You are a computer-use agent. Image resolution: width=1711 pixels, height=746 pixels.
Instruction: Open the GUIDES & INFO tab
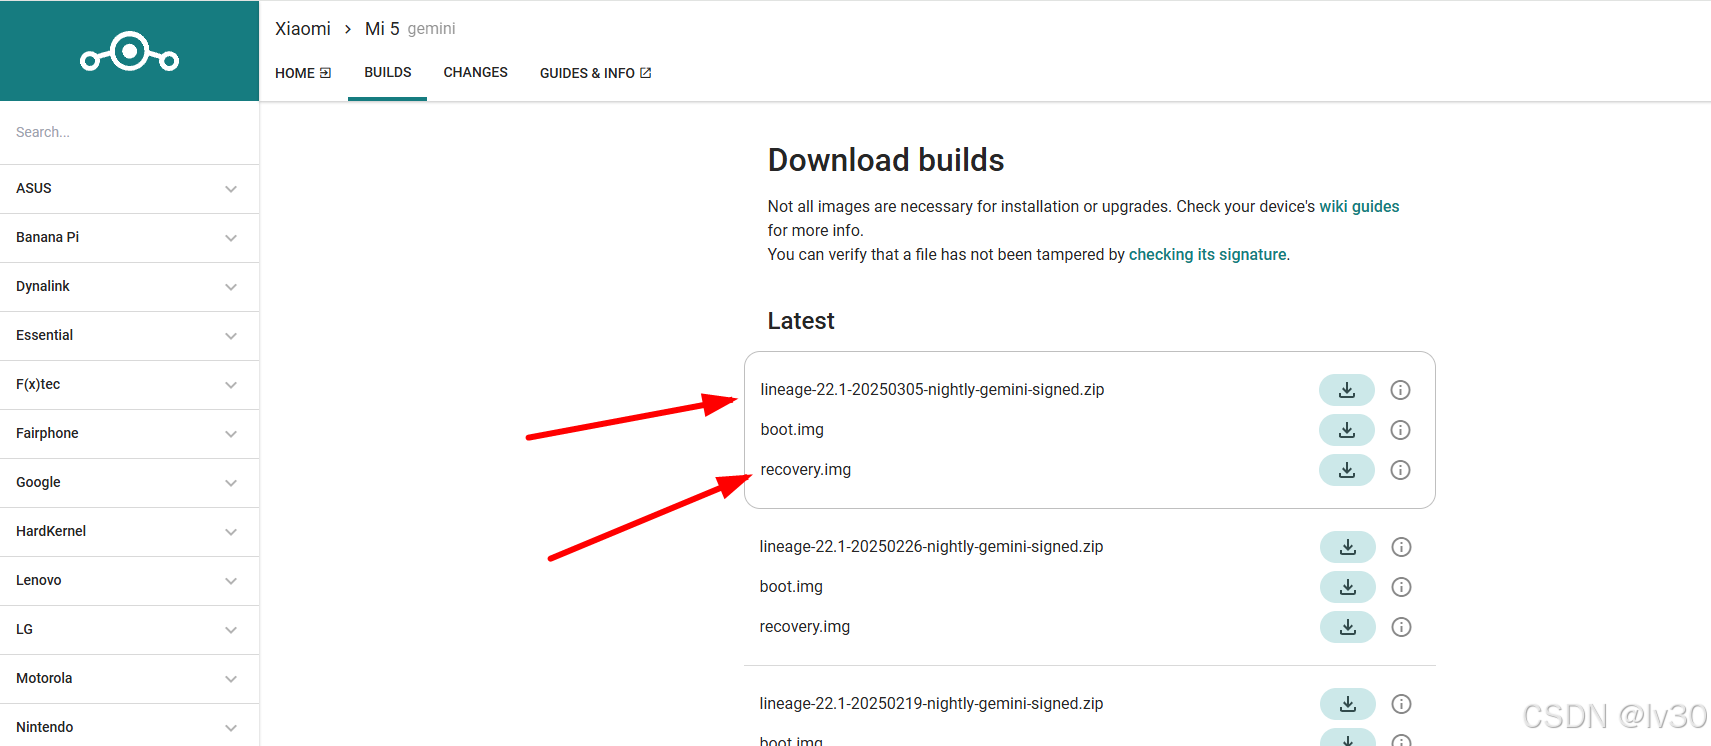596,73
